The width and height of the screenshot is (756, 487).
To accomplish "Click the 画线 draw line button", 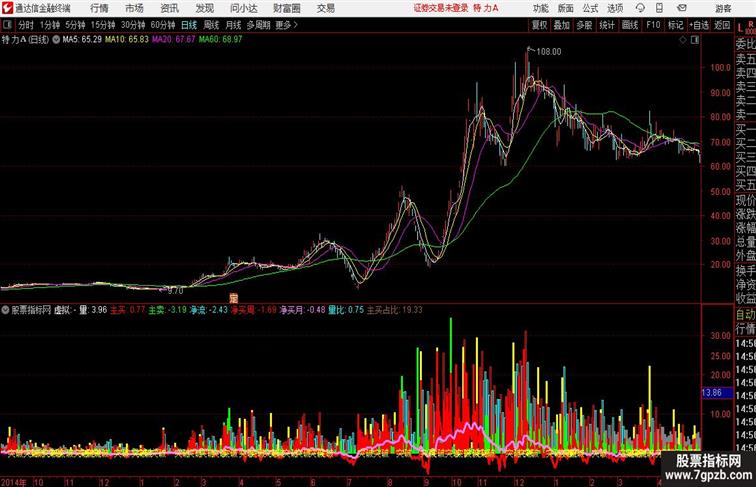I will (630, 25).
